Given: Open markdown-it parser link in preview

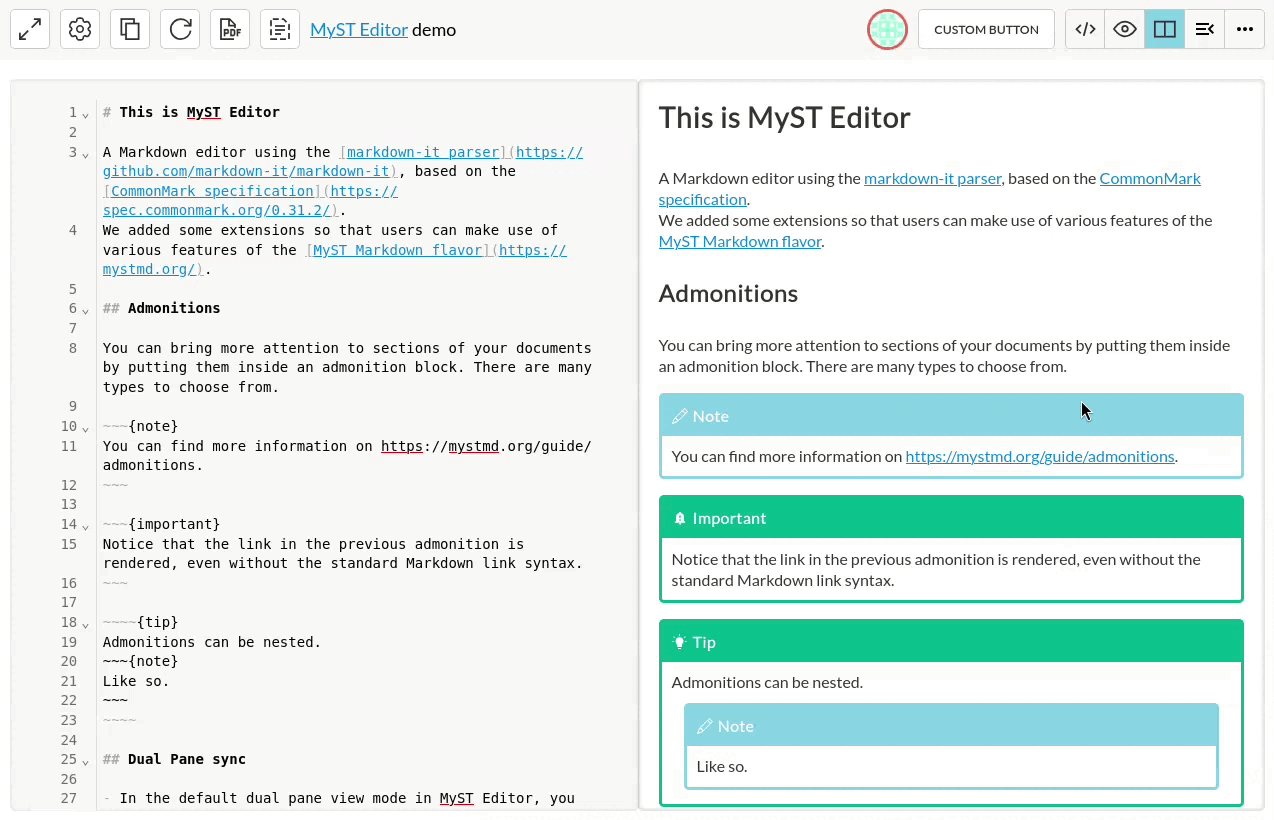Looking at the screenshot, I should click(932, 178).
